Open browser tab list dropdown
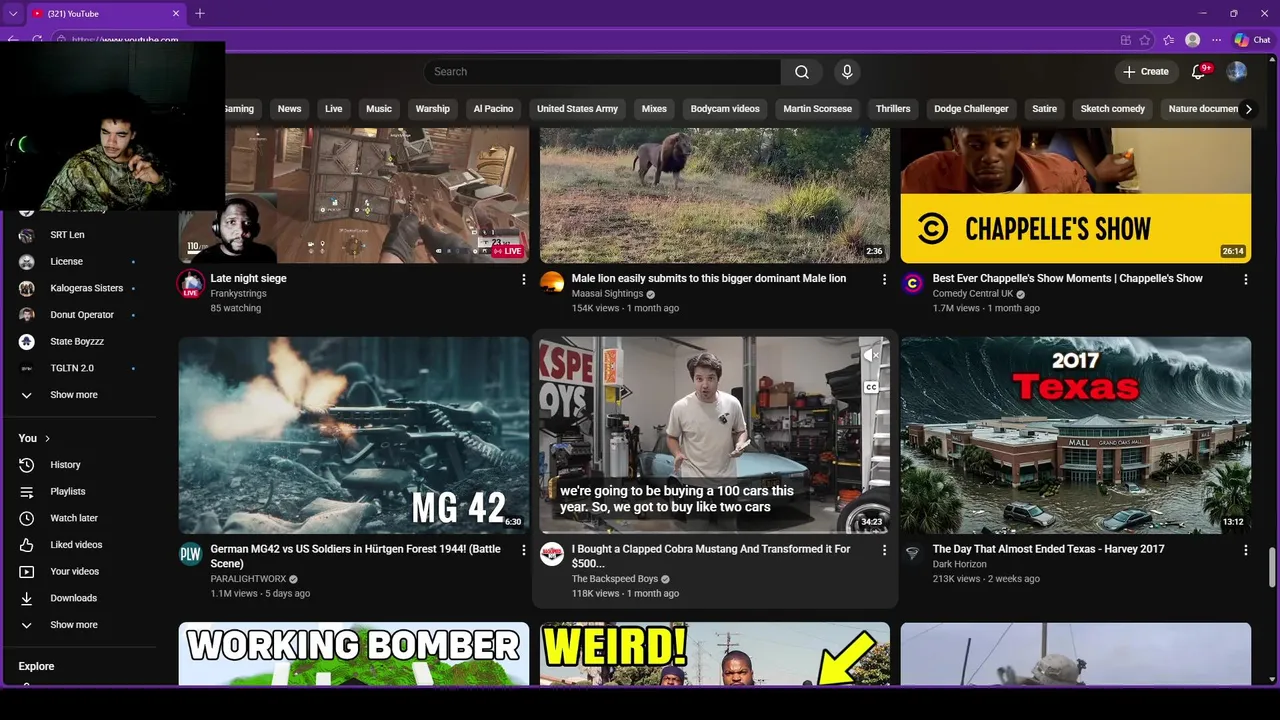1280x720 pixels. (13, 14)
